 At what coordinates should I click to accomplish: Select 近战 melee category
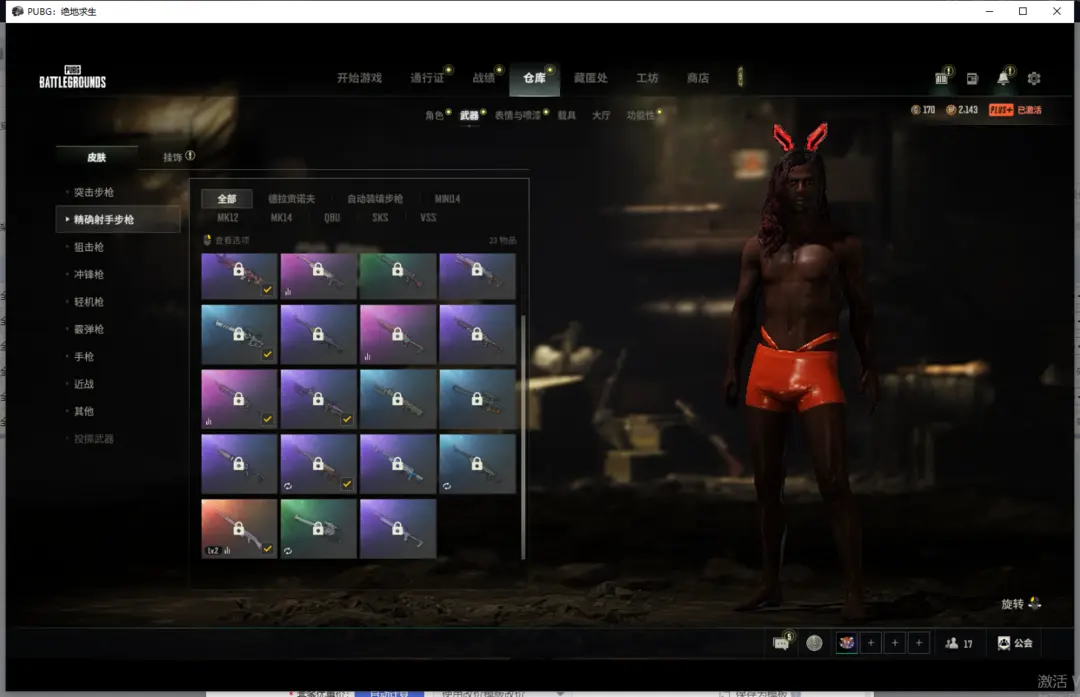click(84, 384)
